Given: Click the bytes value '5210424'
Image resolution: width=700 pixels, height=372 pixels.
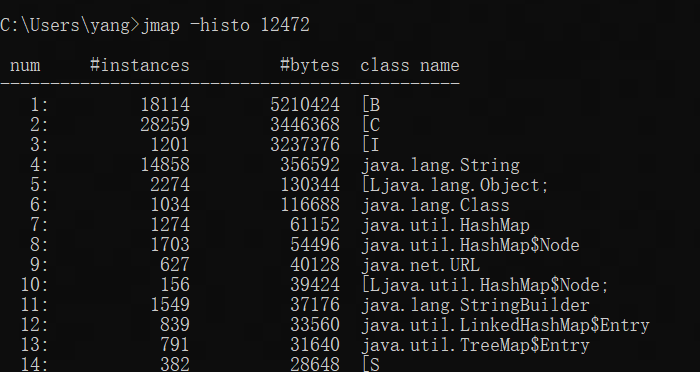Looking at the screenshot, I should pos(305,105).
